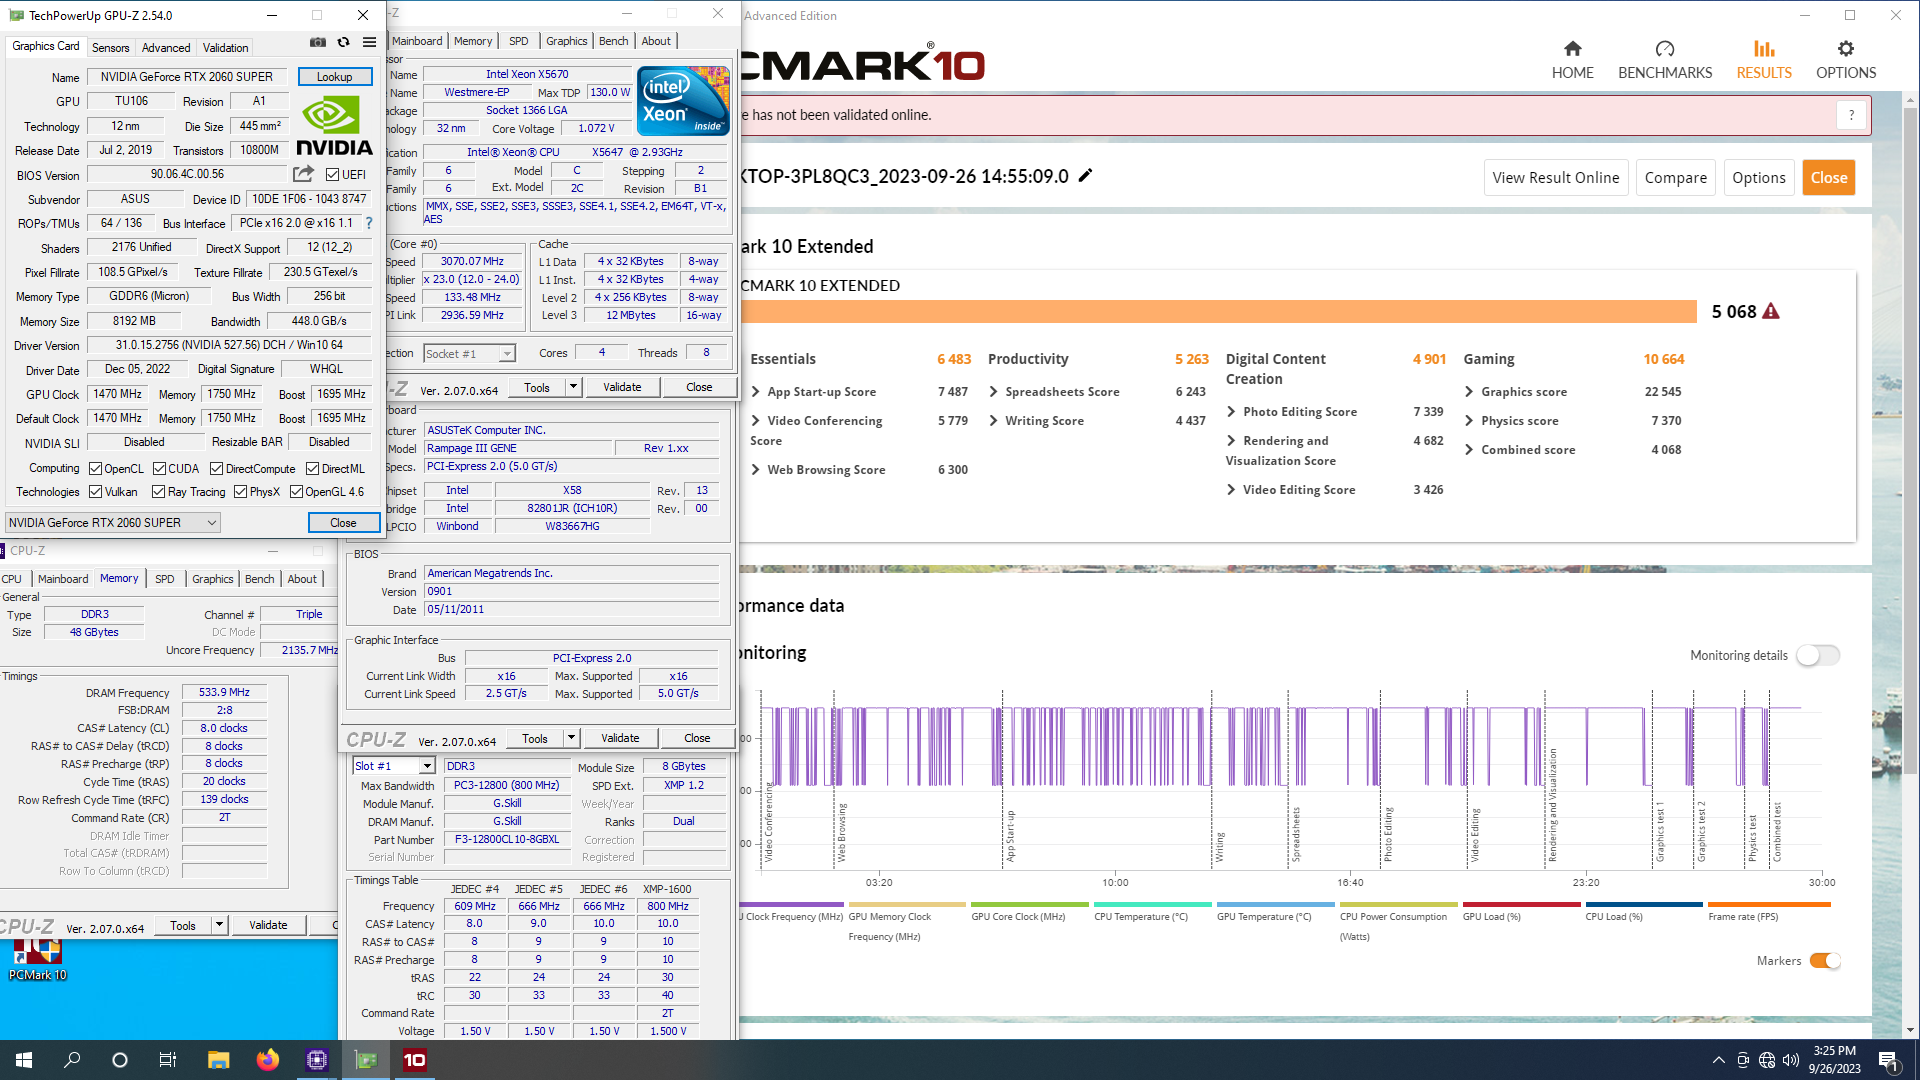
Task: Click the question mark in validation banner
Action: (1851, 115)
